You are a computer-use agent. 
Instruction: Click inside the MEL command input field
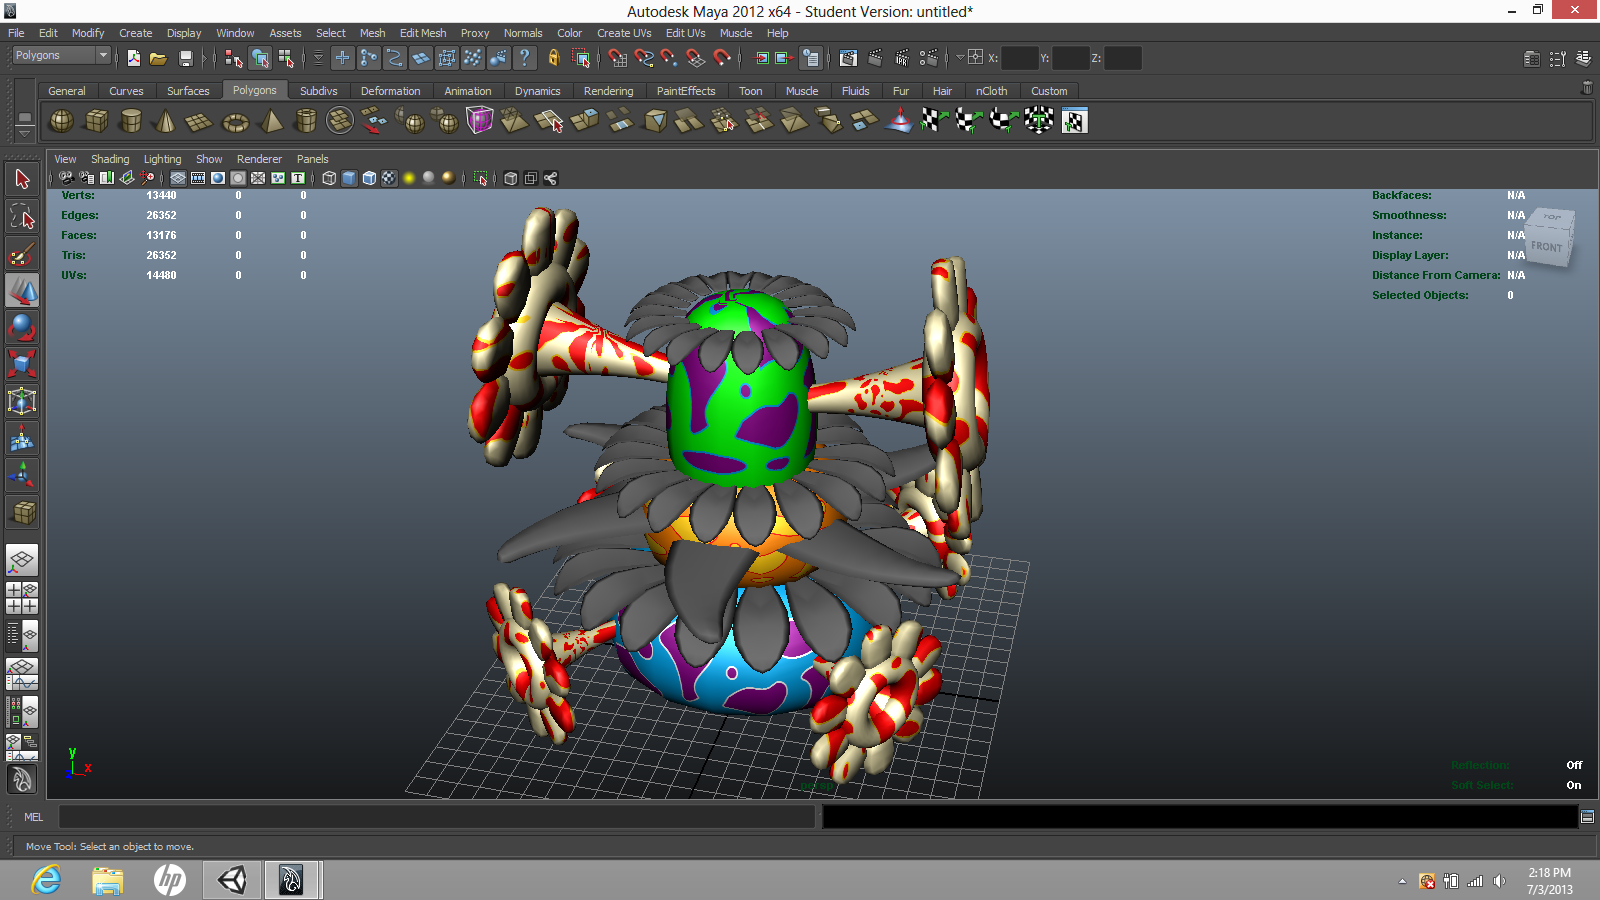click(x=437, y=817)
